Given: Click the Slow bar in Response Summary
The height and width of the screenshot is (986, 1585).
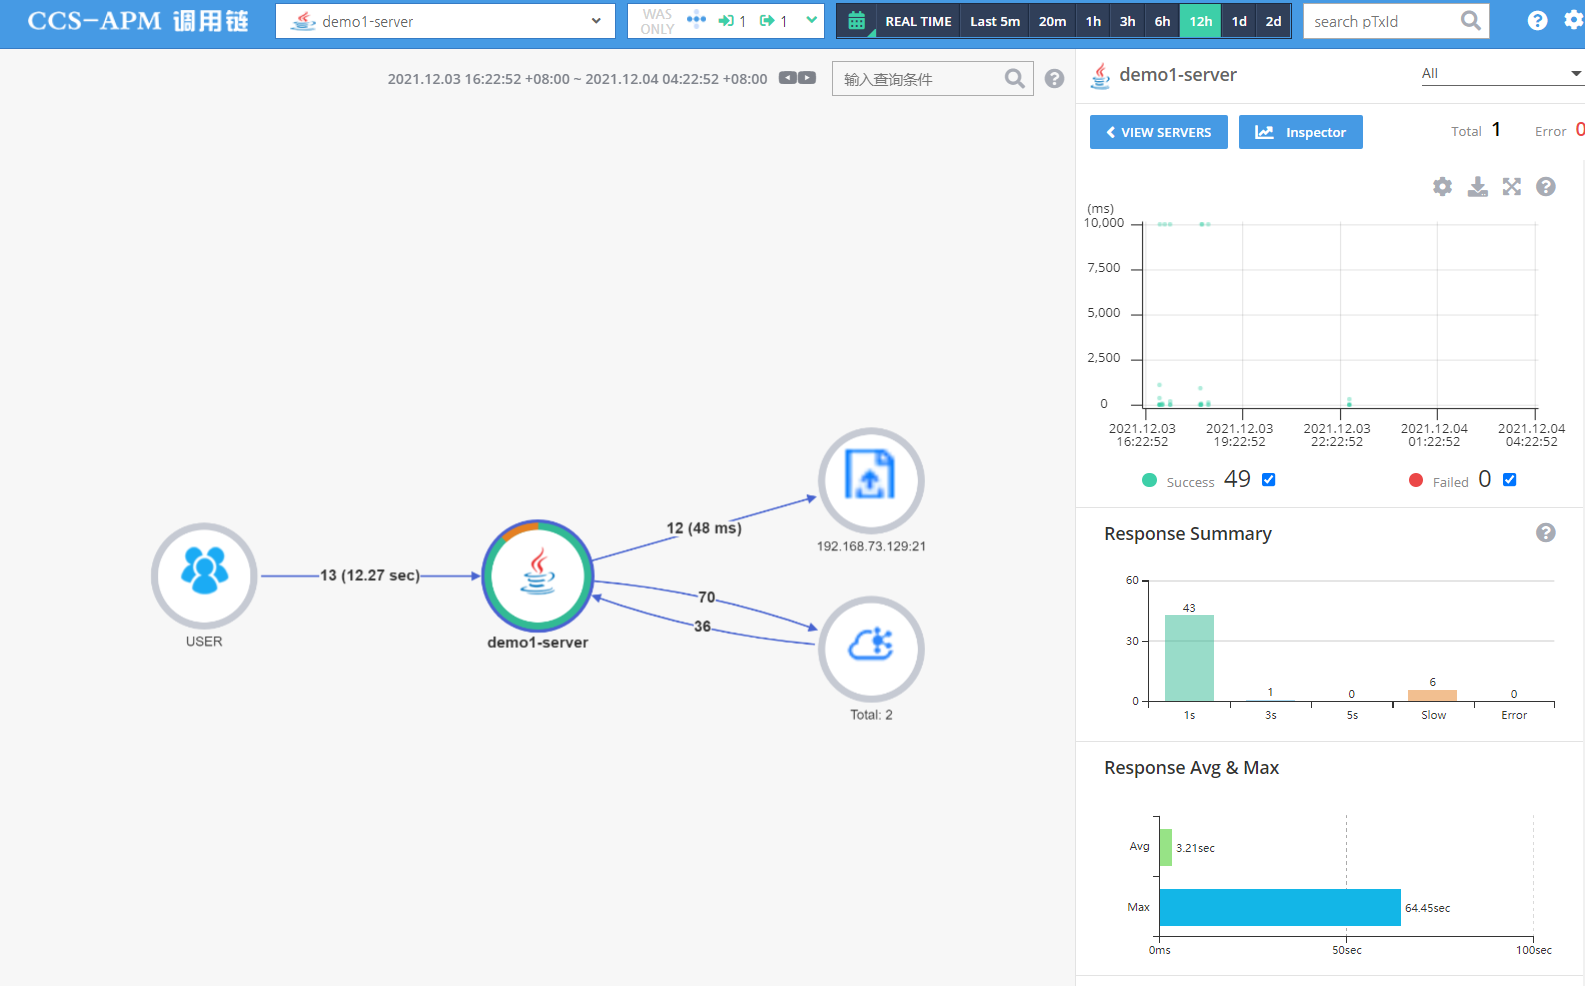Looking at the screenshot, I should (1432, 695).
